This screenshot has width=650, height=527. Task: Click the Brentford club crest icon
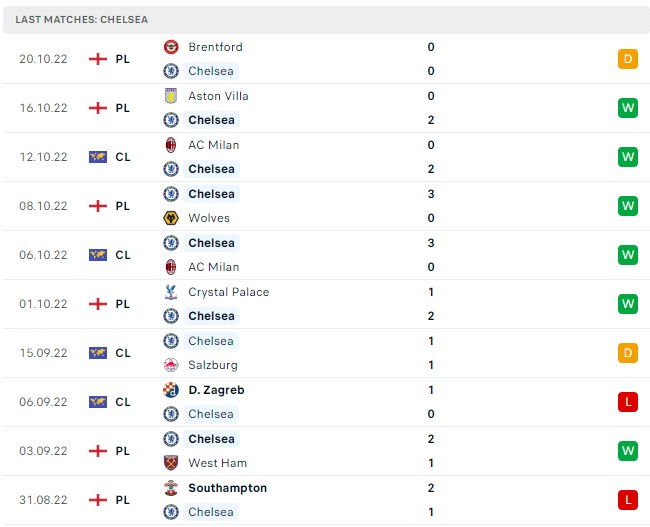[x=171, y=47]
